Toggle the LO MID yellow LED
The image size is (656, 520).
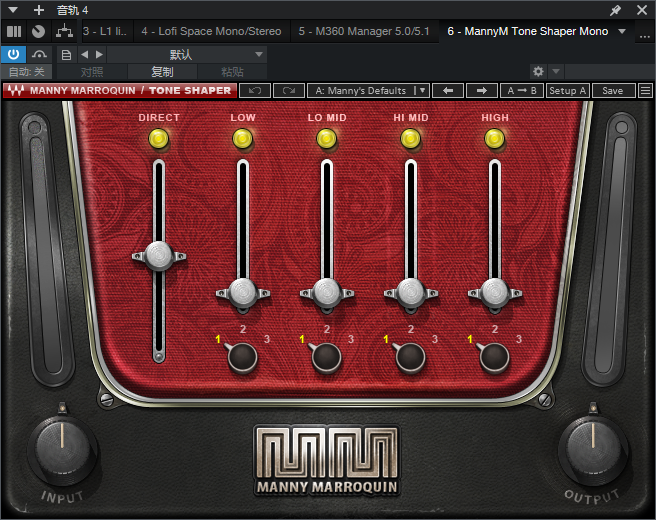(x=327, y=139)
